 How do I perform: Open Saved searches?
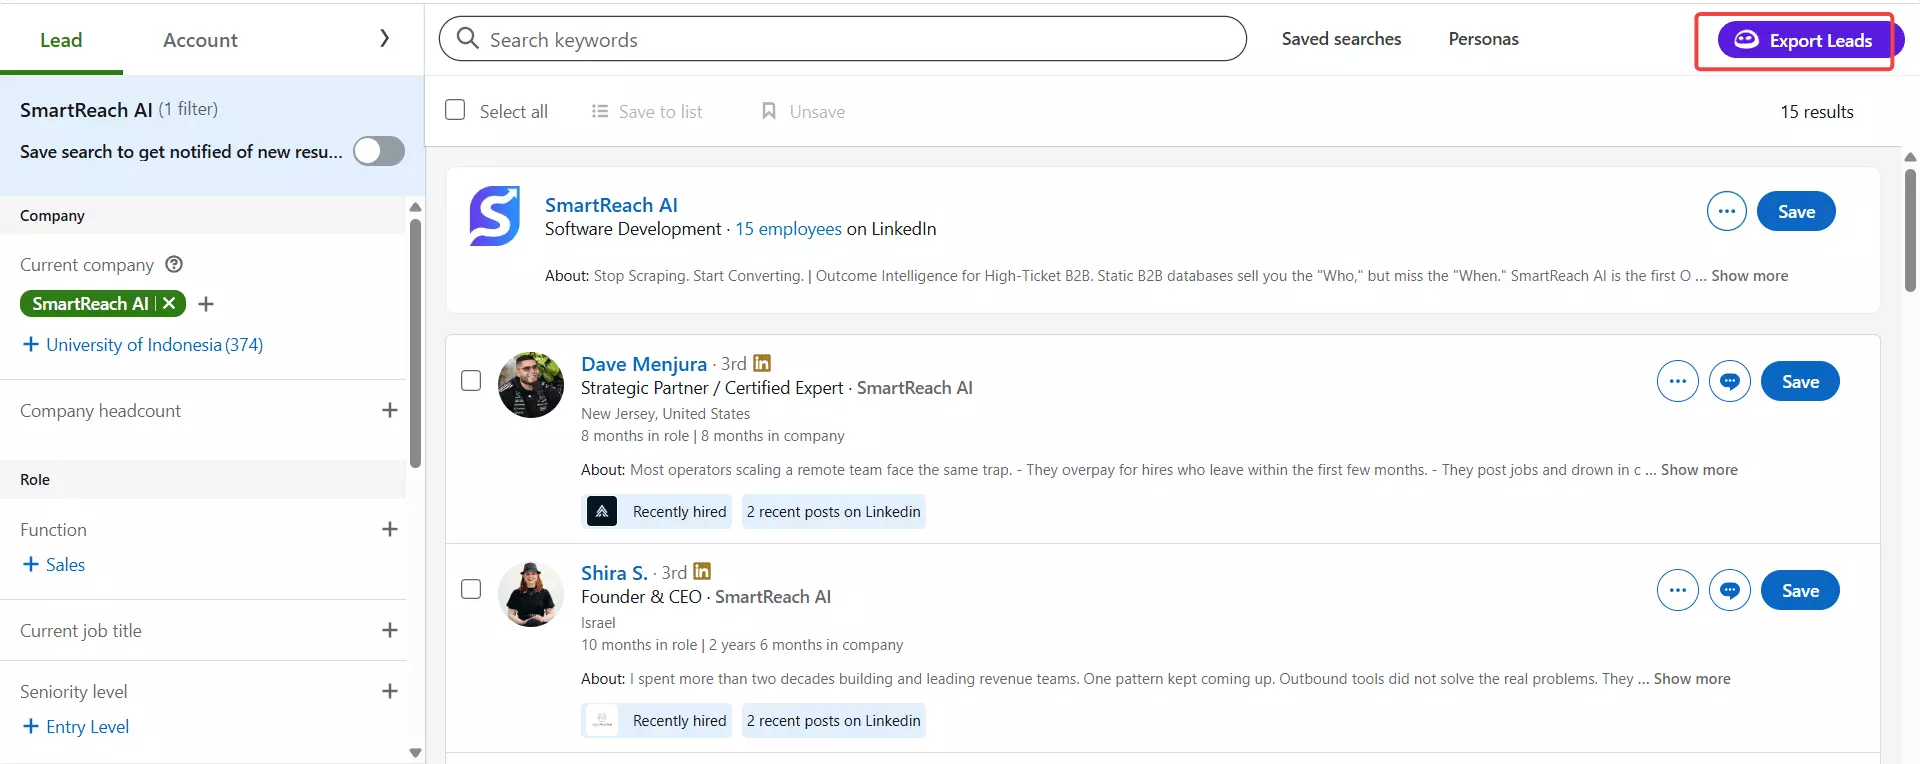pyautogui.click(x=1341, y=39)
